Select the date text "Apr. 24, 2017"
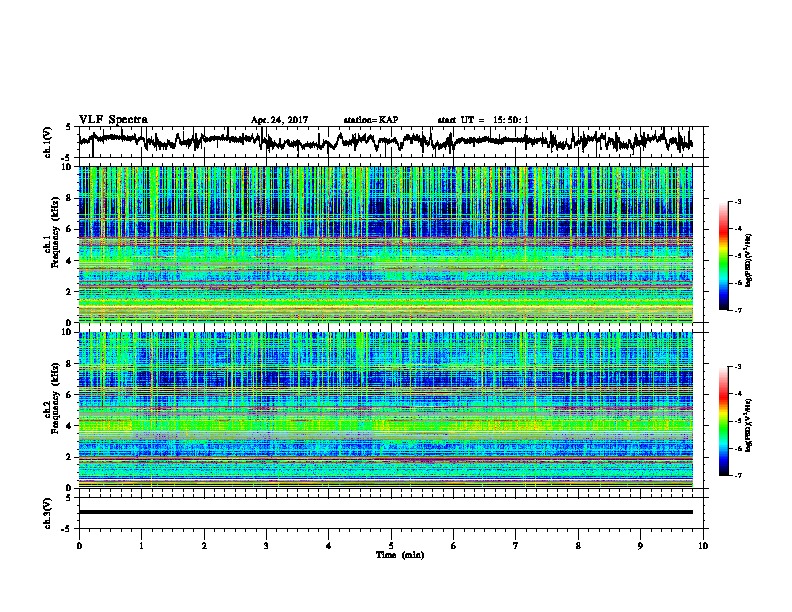 point(279,120)
